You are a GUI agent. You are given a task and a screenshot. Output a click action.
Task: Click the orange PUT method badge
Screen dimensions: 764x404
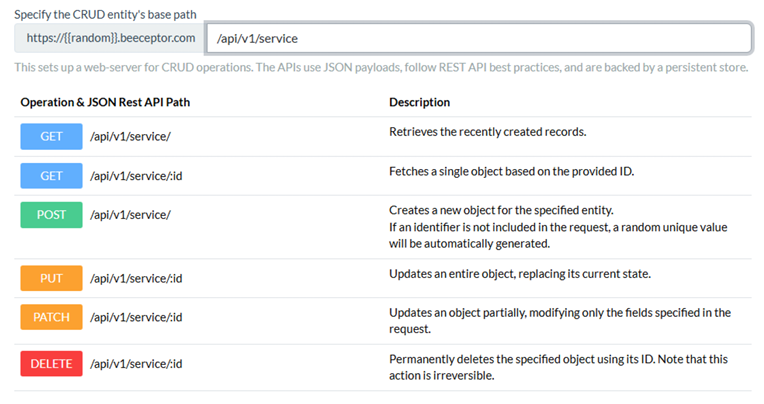[51, 278]
